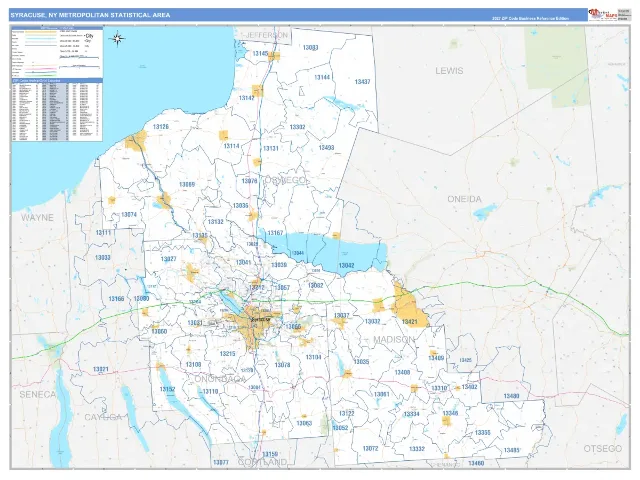640x480 pixels.
Task: Select the OTSEGO county label
Action: click(x=602, y=449)
